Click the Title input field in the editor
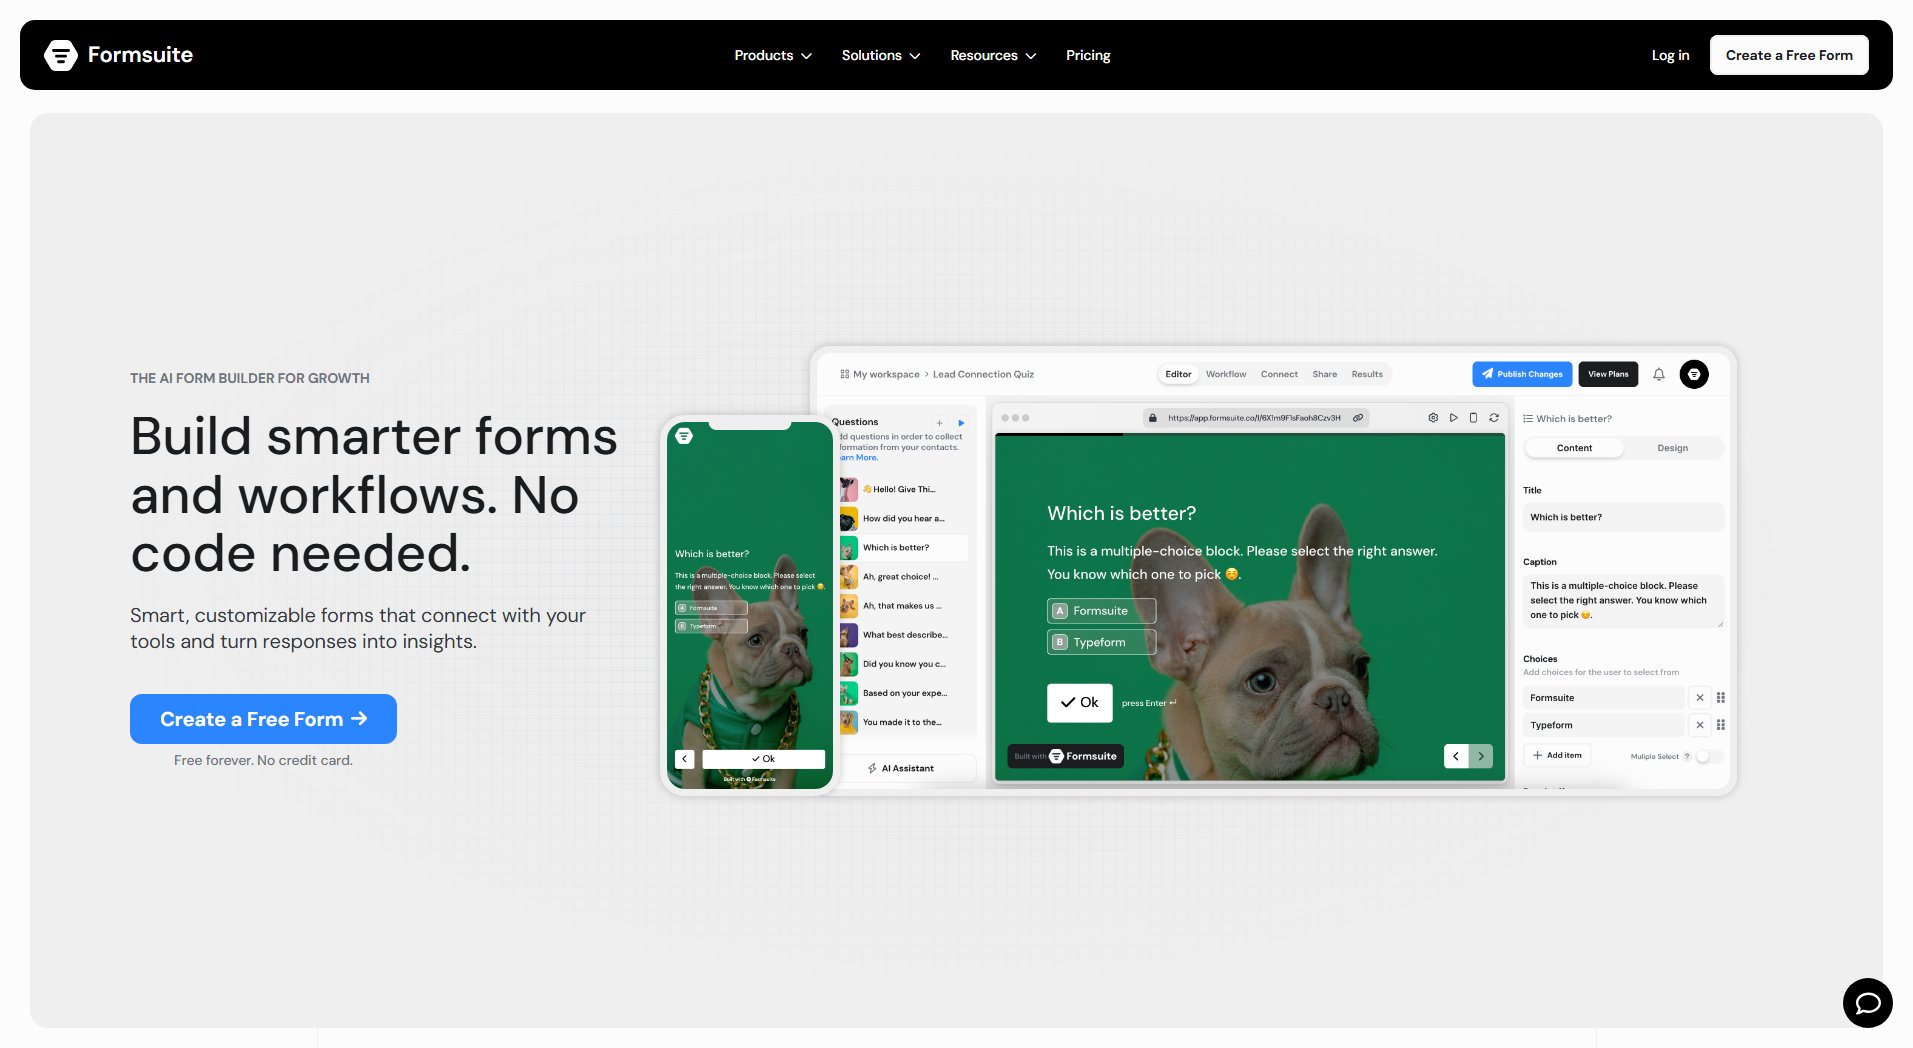Image resolution: width=1913 pixels, height=1048 pixels. tap(1621, 517)
